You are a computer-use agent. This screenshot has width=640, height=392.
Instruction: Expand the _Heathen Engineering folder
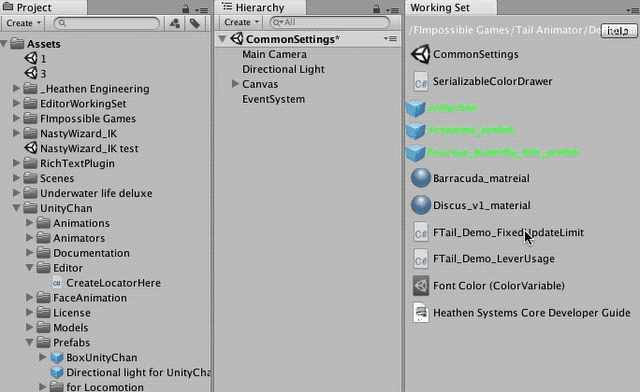(x=16, y=88)
